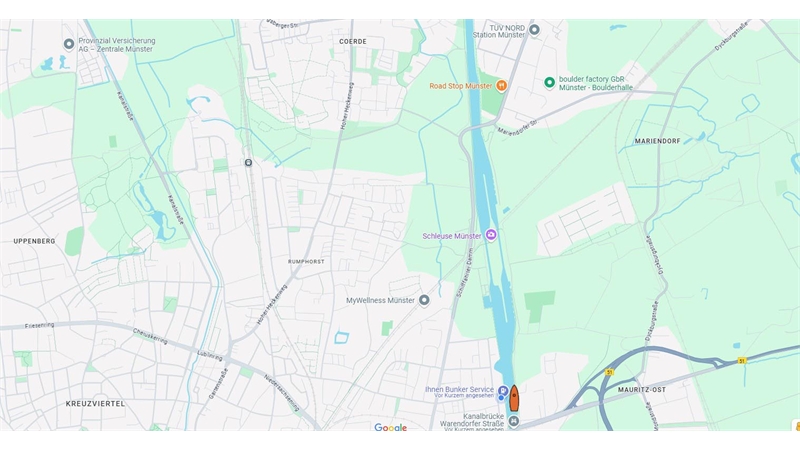This screenshot has height=450, width=800.
Task: Click the orange boat marker on the canal
Action: pyautogui.click(x=514, y=398)
